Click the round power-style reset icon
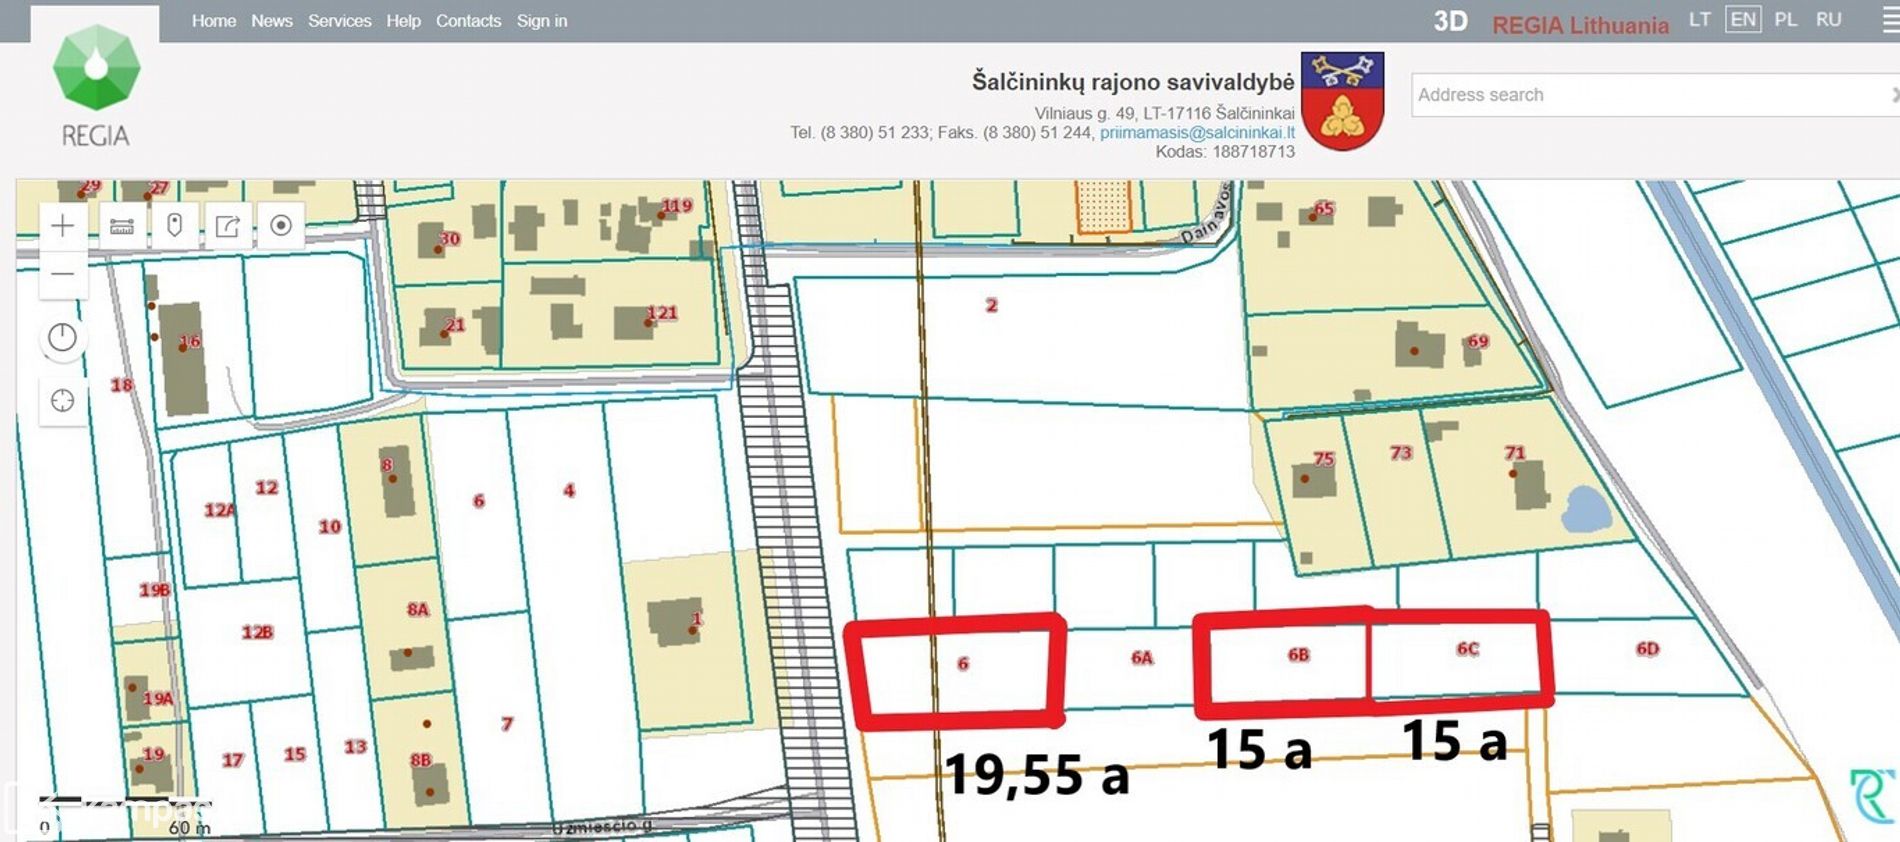 (x=62, y=338)
